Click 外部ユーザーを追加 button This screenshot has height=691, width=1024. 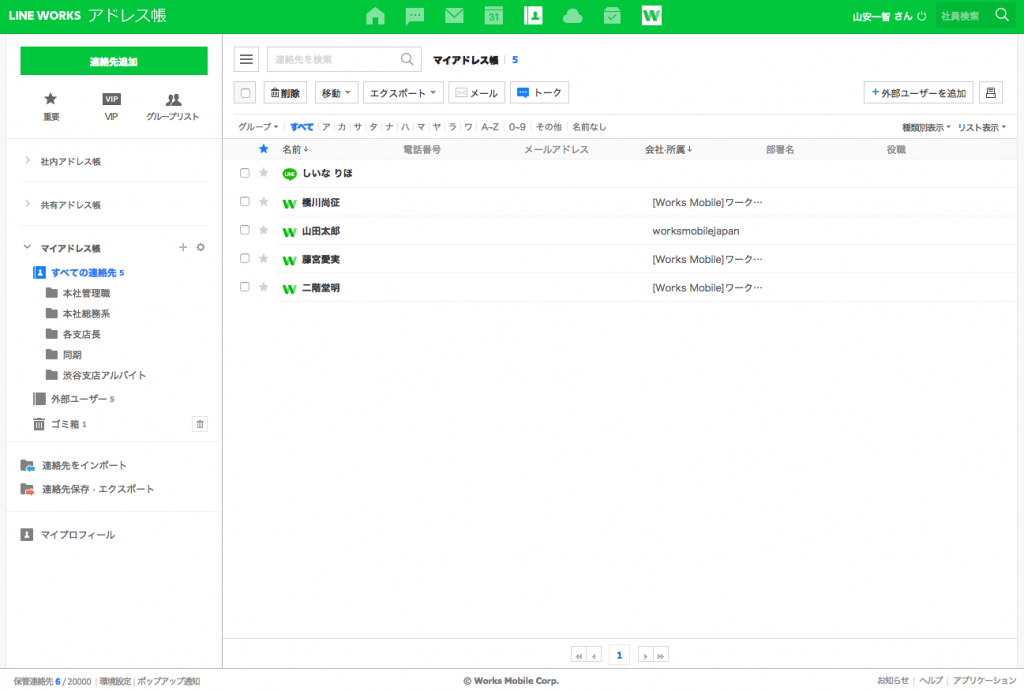918,93
